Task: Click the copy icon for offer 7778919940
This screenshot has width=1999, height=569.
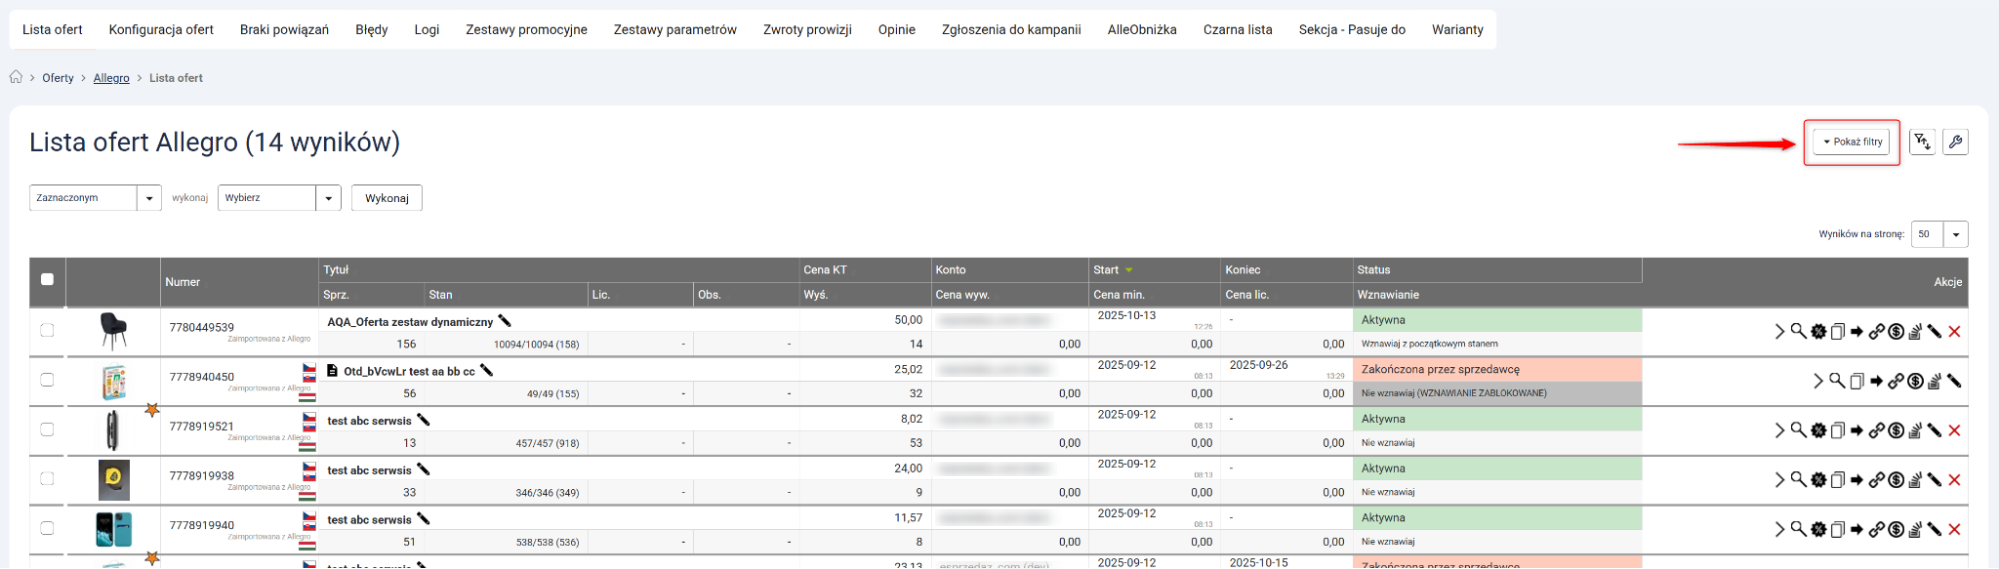Action: [1837, 529]
